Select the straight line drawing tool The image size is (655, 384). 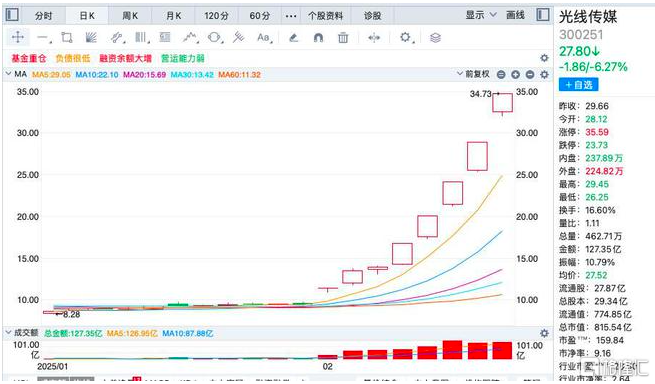tap(43, 38)
